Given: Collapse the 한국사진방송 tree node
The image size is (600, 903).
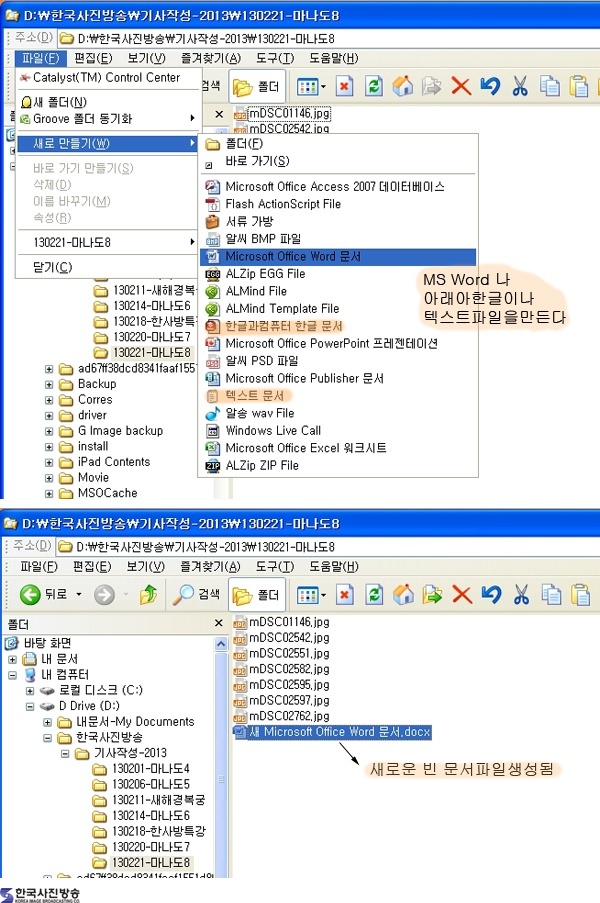Looking at the screenshot, I should 48,738.
